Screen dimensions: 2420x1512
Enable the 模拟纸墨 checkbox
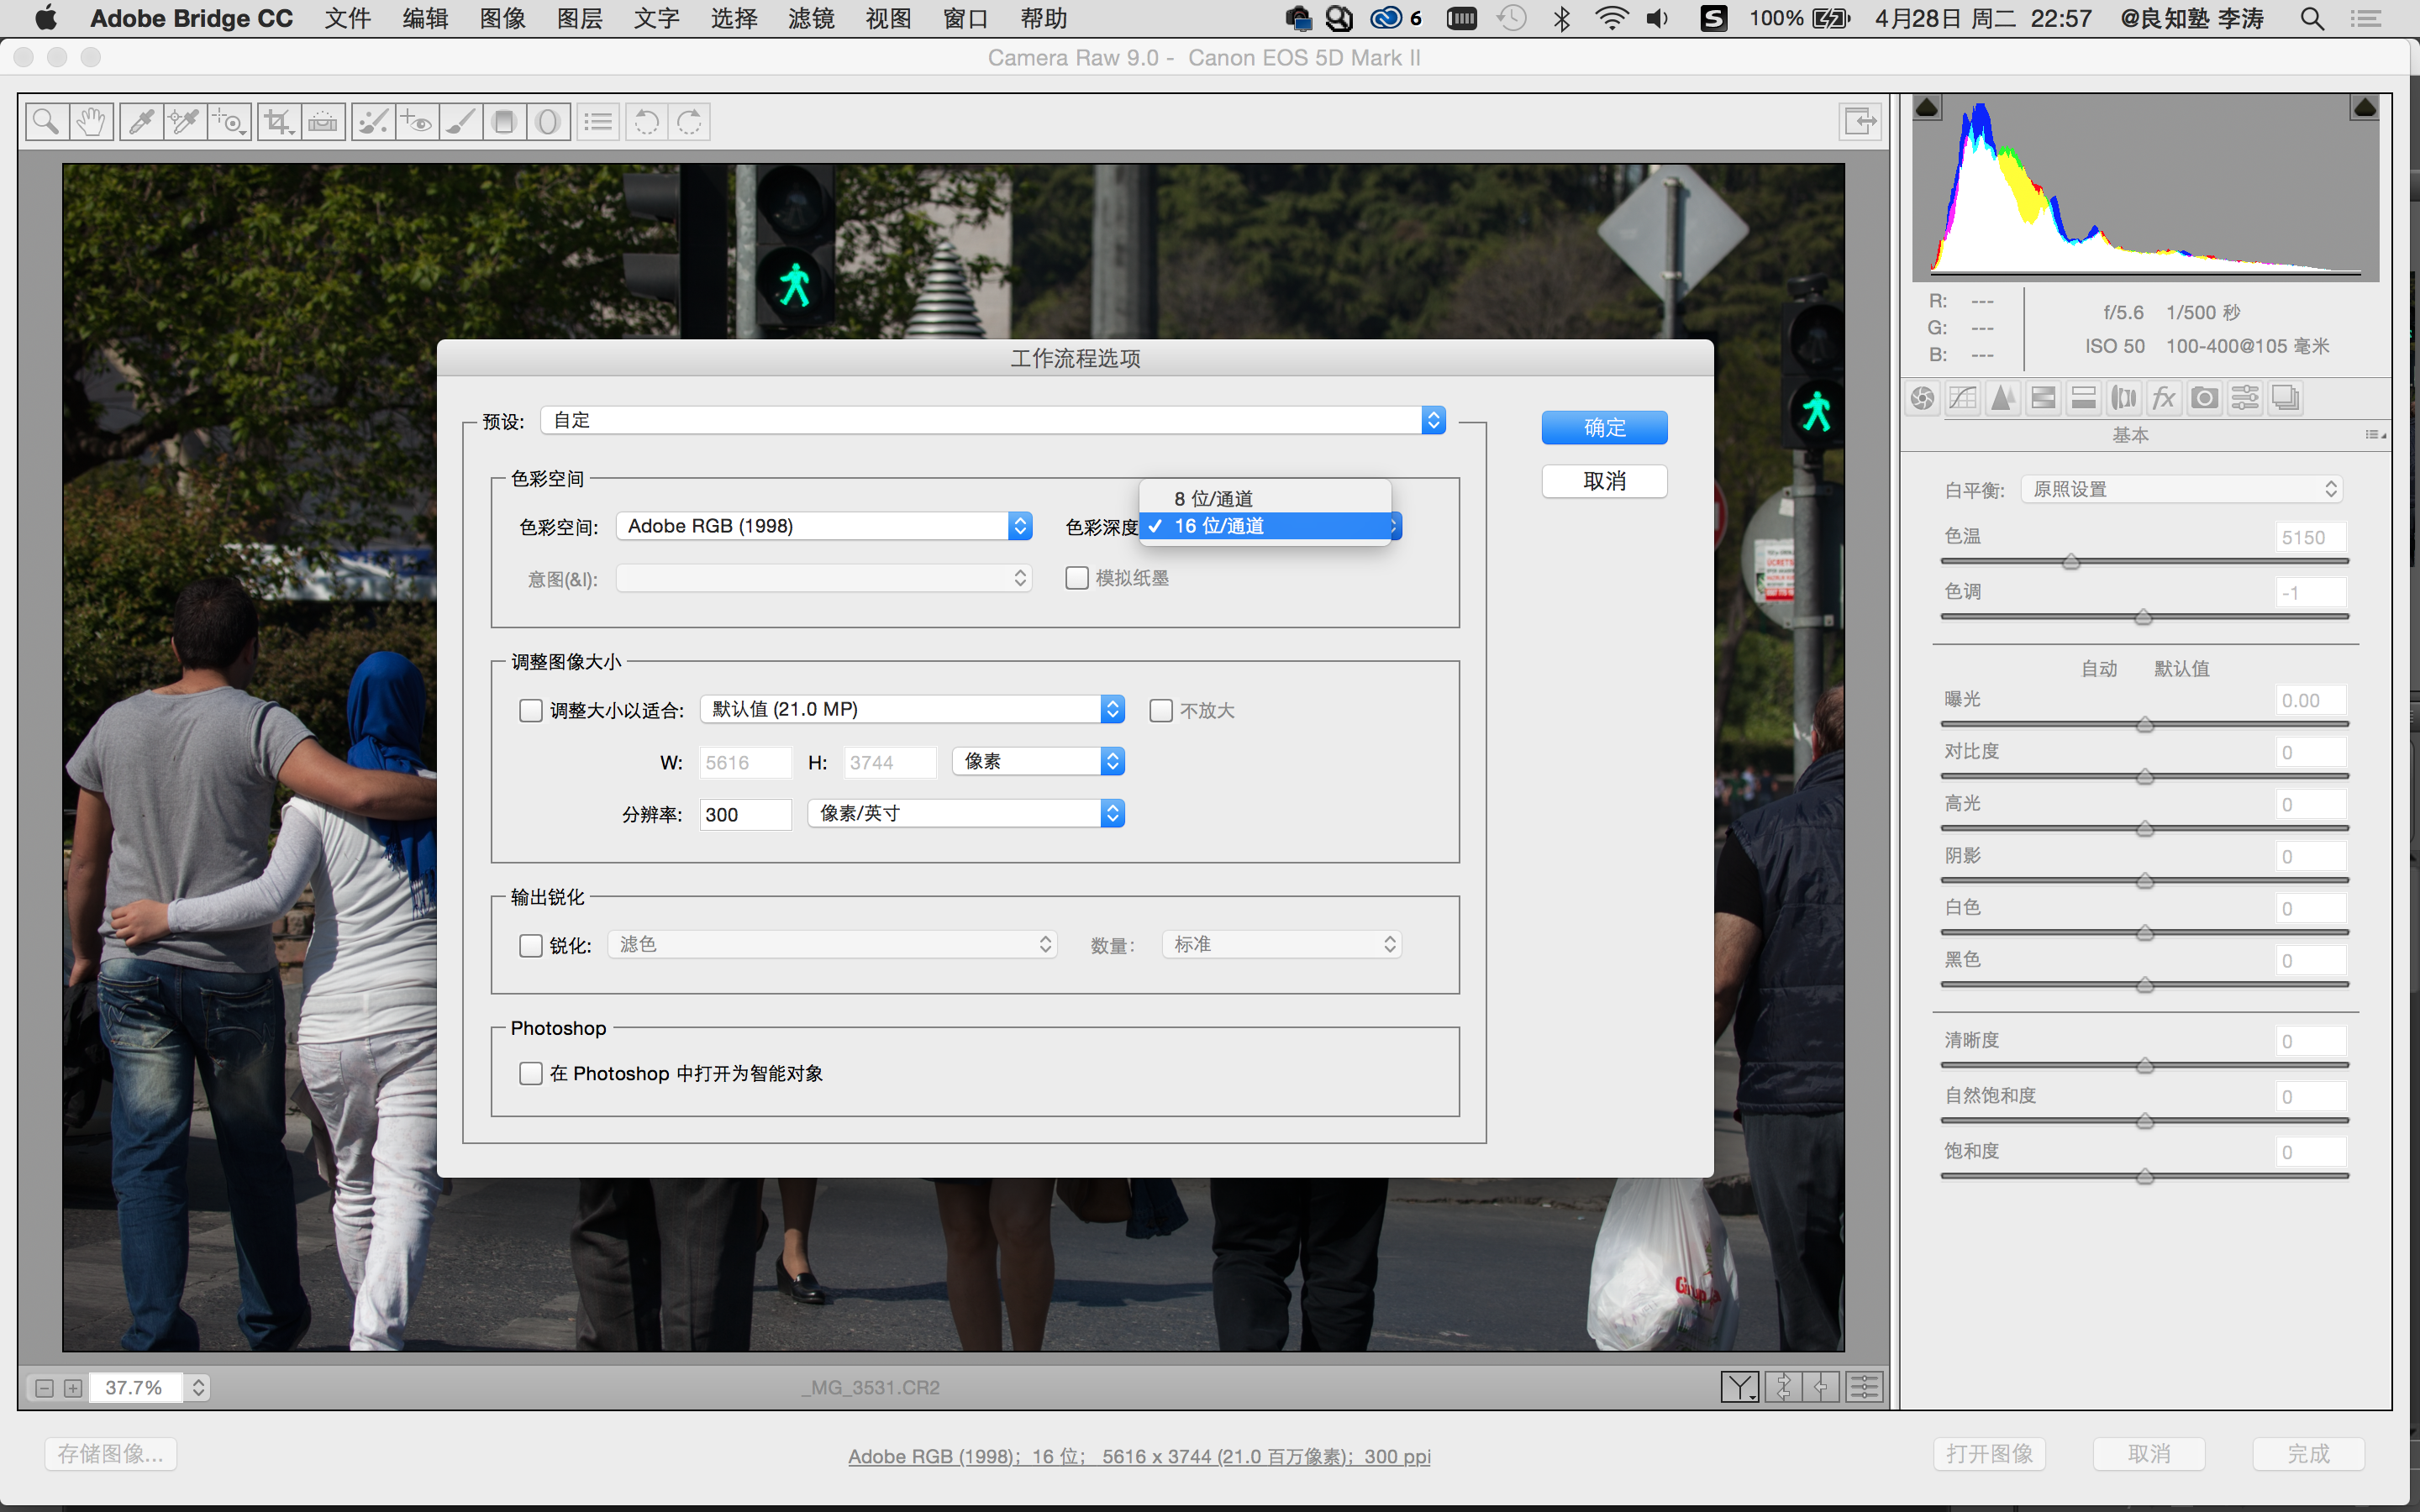[x=1076, y=578]
